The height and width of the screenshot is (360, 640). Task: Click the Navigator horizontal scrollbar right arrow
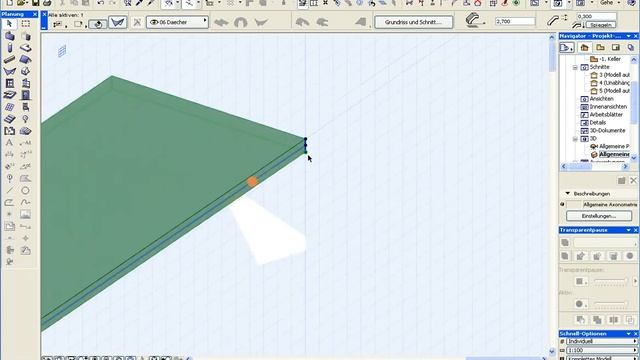625,167
